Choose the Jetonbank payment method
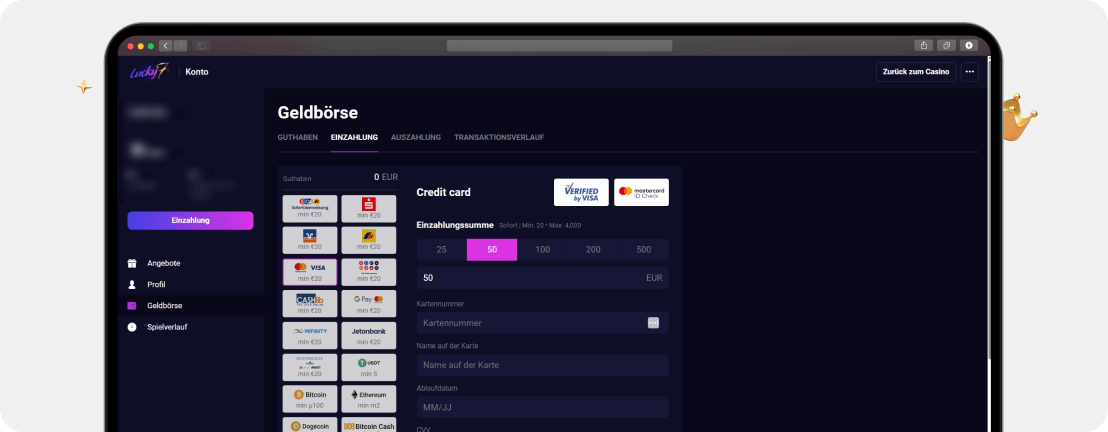This screenshot has height=432, width=1108. 368,335
